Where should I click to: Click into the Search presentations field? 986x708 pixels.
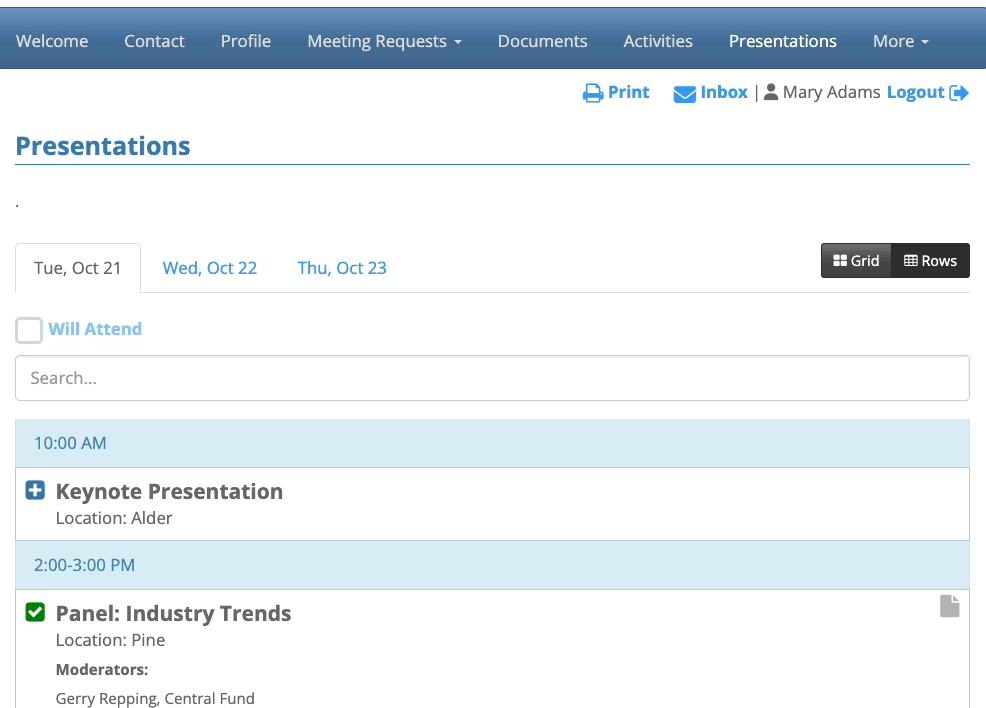(492, 378)
